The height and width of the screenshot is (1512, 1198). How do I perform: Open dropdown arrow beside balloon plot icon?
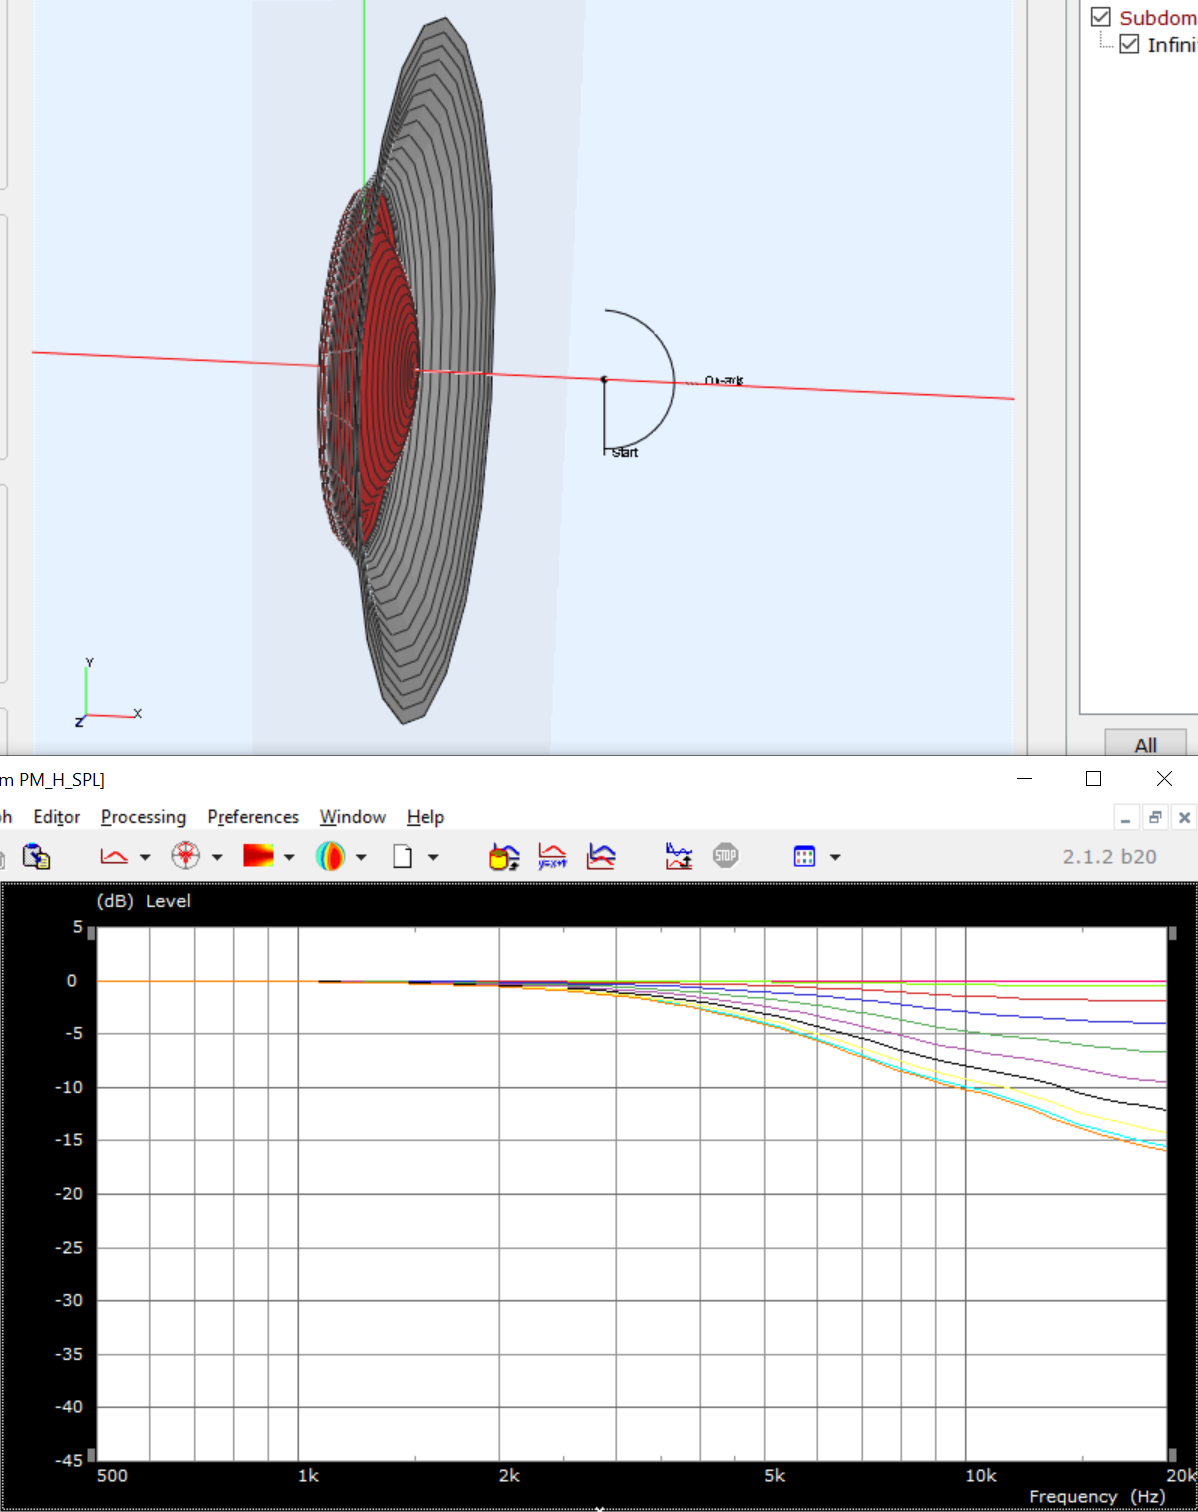(361, 858)
